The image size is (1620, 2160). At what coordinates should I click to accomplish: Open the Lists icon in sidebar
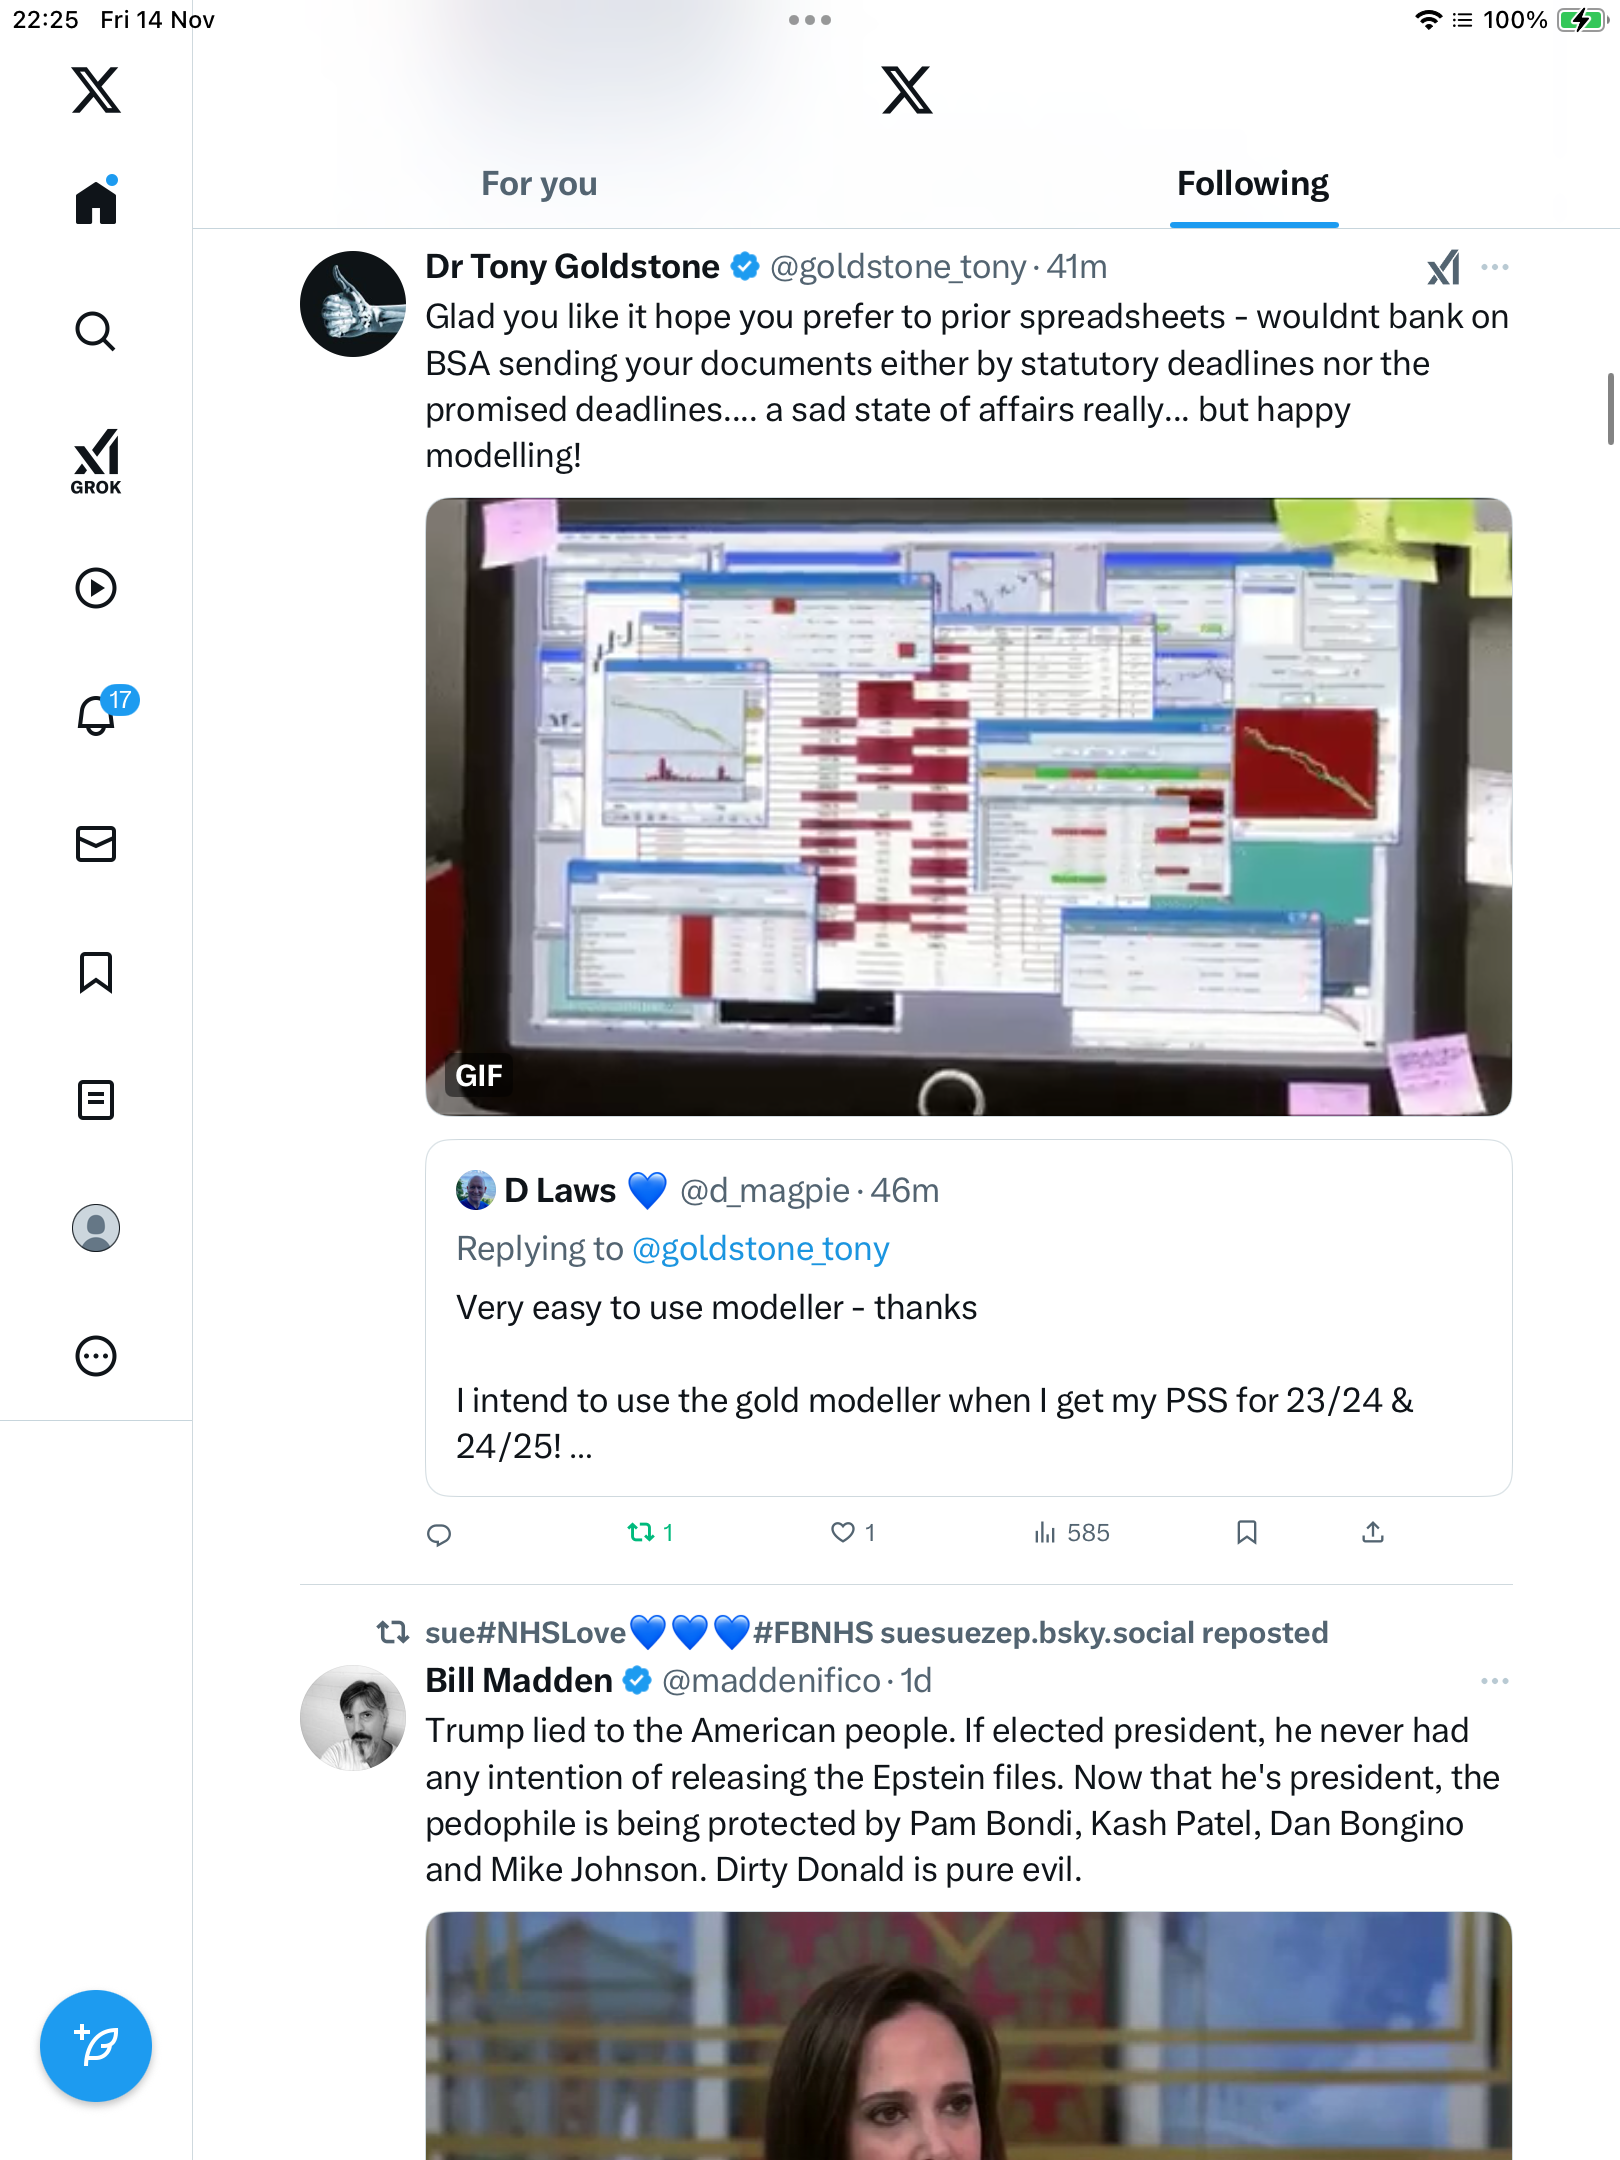(96, 1100)
